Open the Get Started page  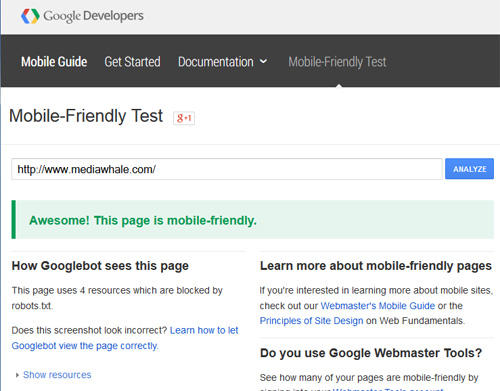[132, 62]
